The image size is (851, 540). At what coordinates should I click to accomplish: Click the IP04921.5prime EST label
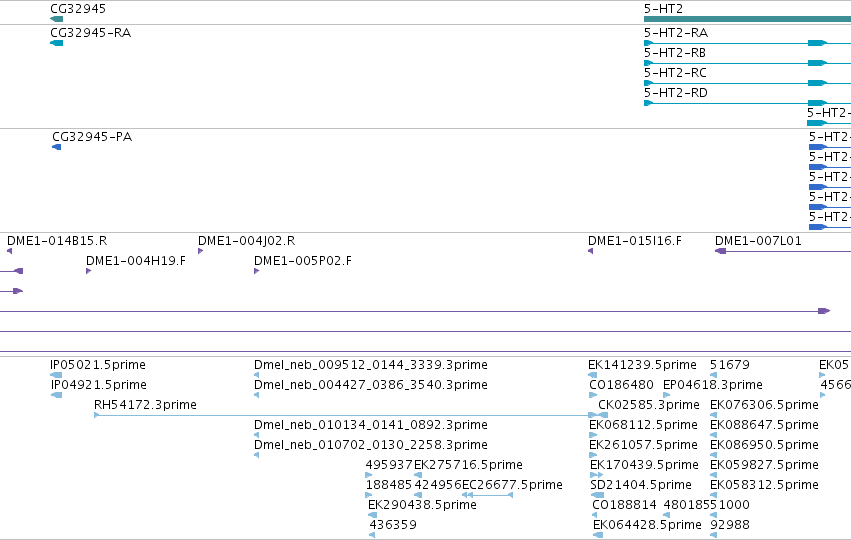(x=99, y=385)
